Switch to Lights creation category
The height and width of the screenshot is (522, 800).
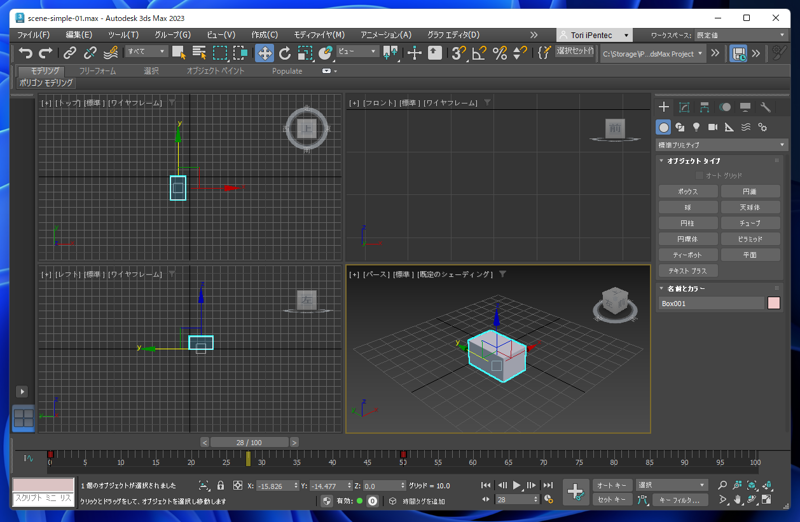(x=696, y=127)
